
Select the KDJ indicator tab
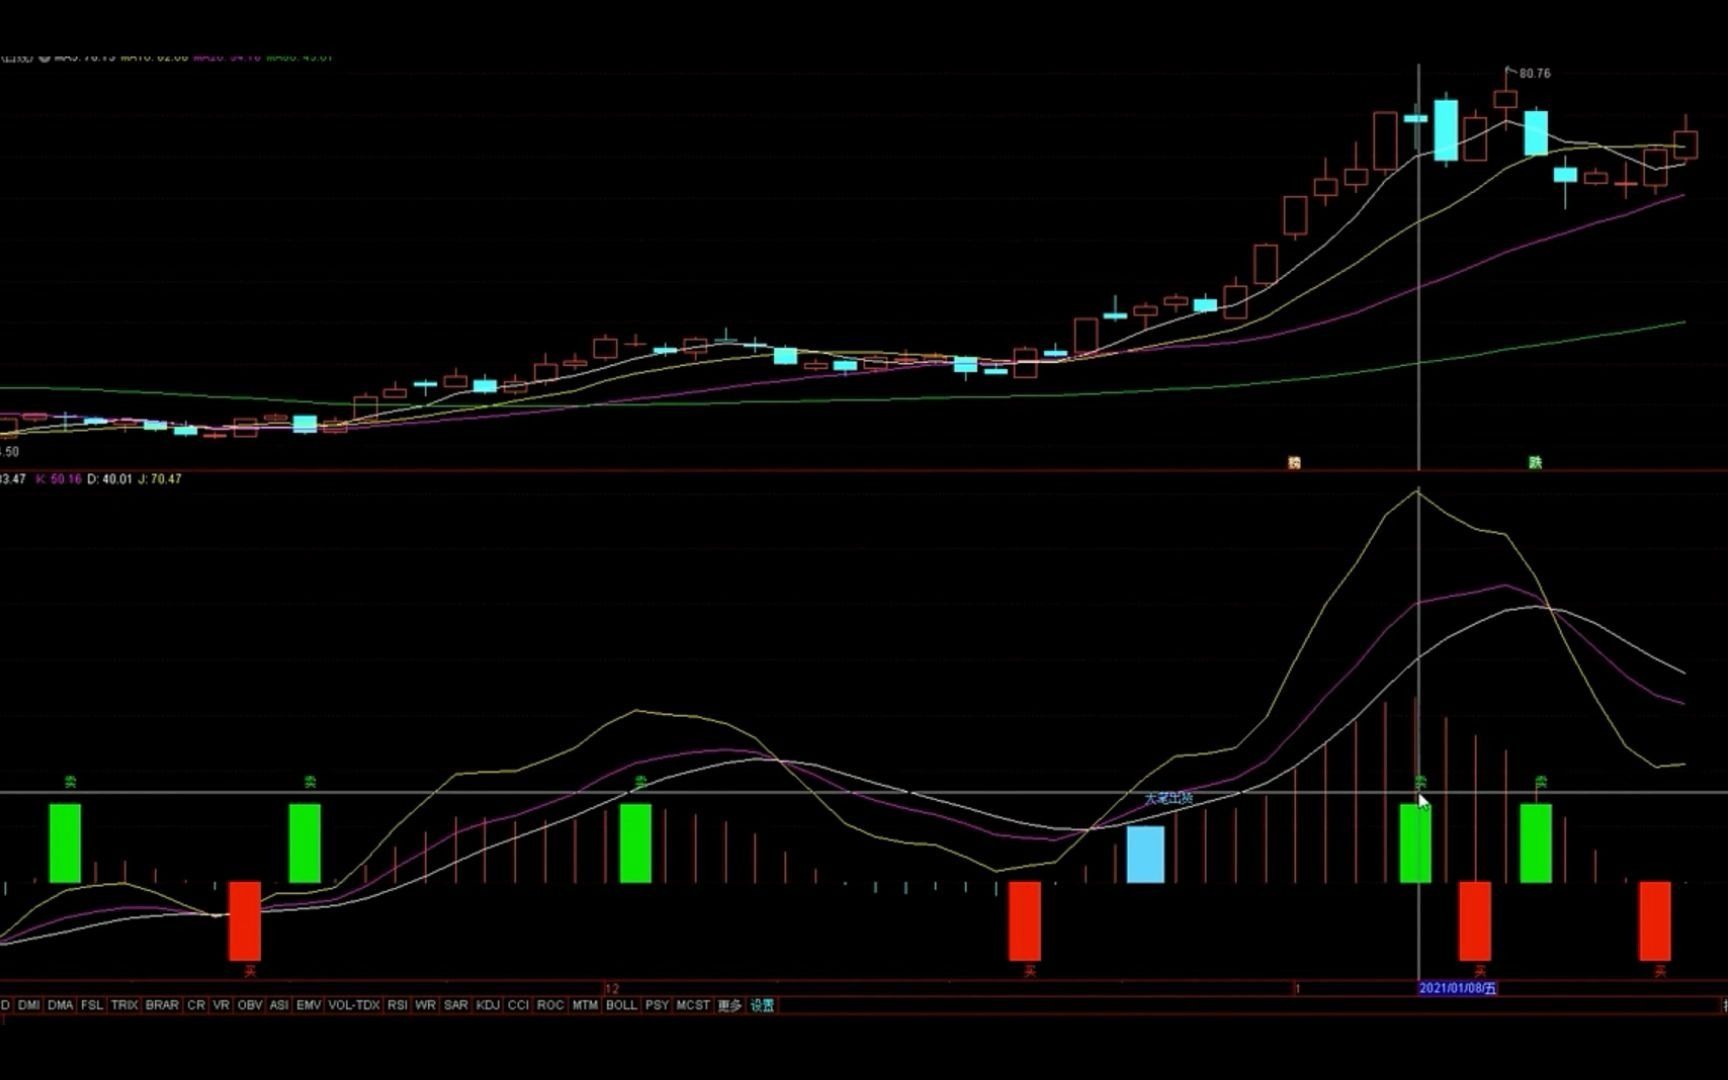coord(488,1005)
